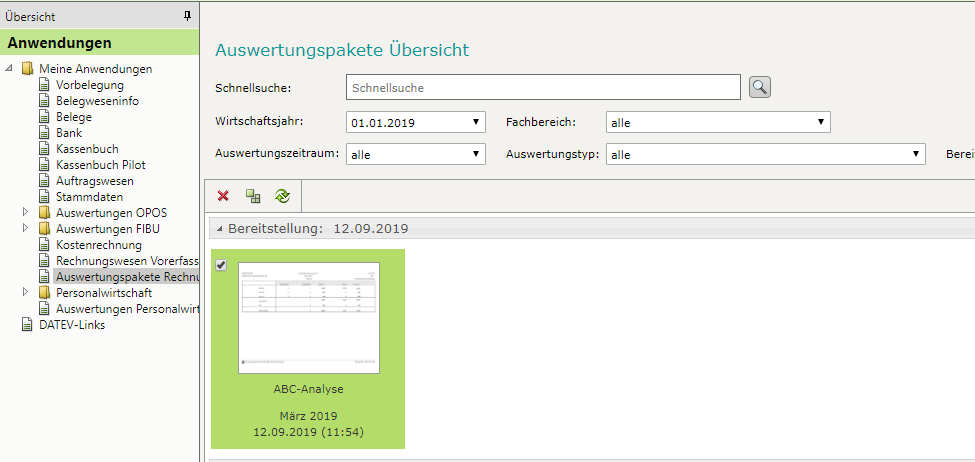Collapse the Bereitstellung 12.09.2019 group
This screenshot has height=462, width=975.
point(220,229)
